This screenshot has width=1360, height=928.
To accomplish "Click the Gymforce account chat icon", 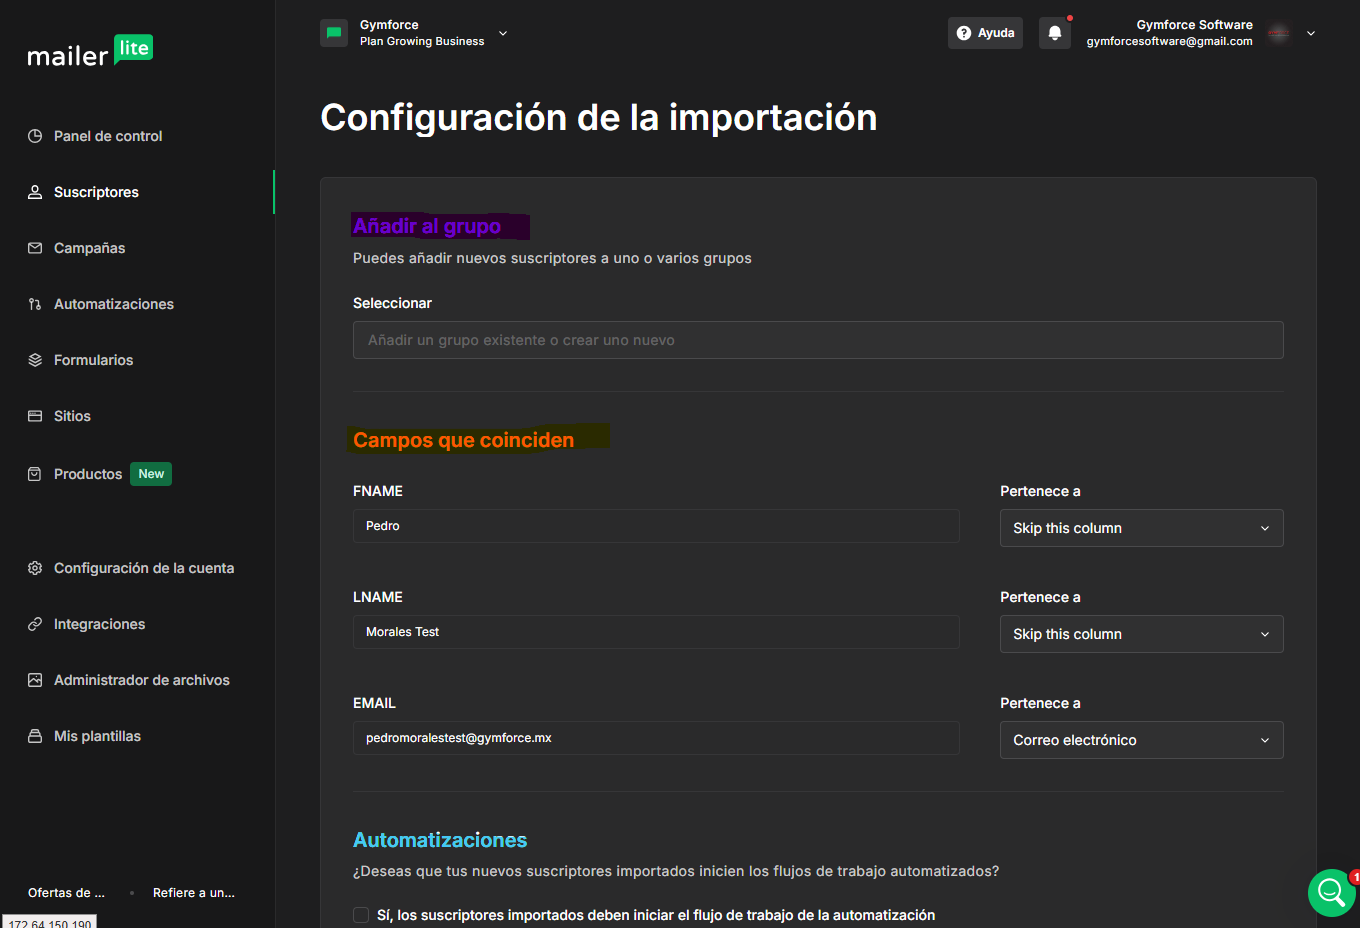I will 334,33.
